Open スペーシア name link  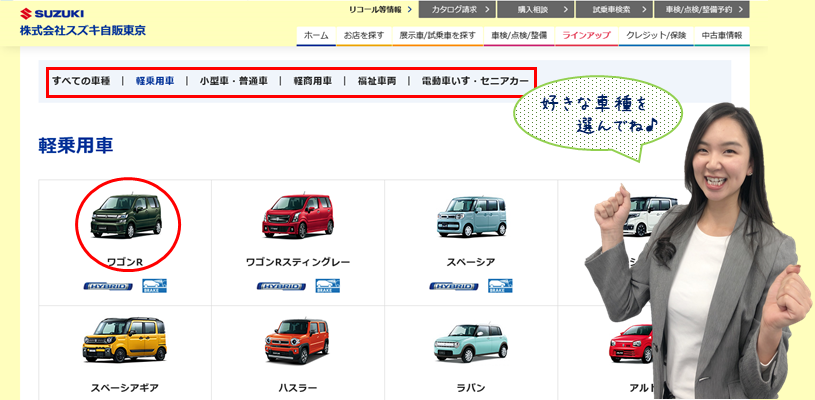[471, 262]
